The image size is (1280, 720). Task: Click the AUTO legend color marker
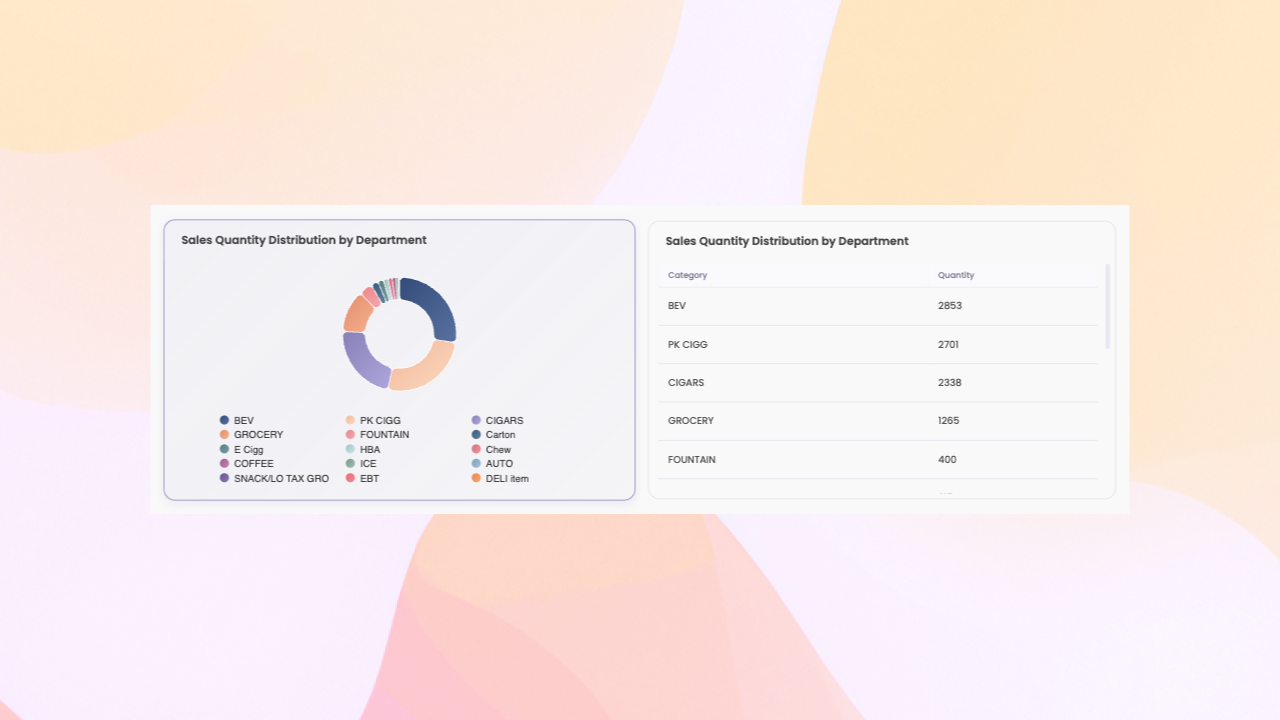(x=475, y=463)
